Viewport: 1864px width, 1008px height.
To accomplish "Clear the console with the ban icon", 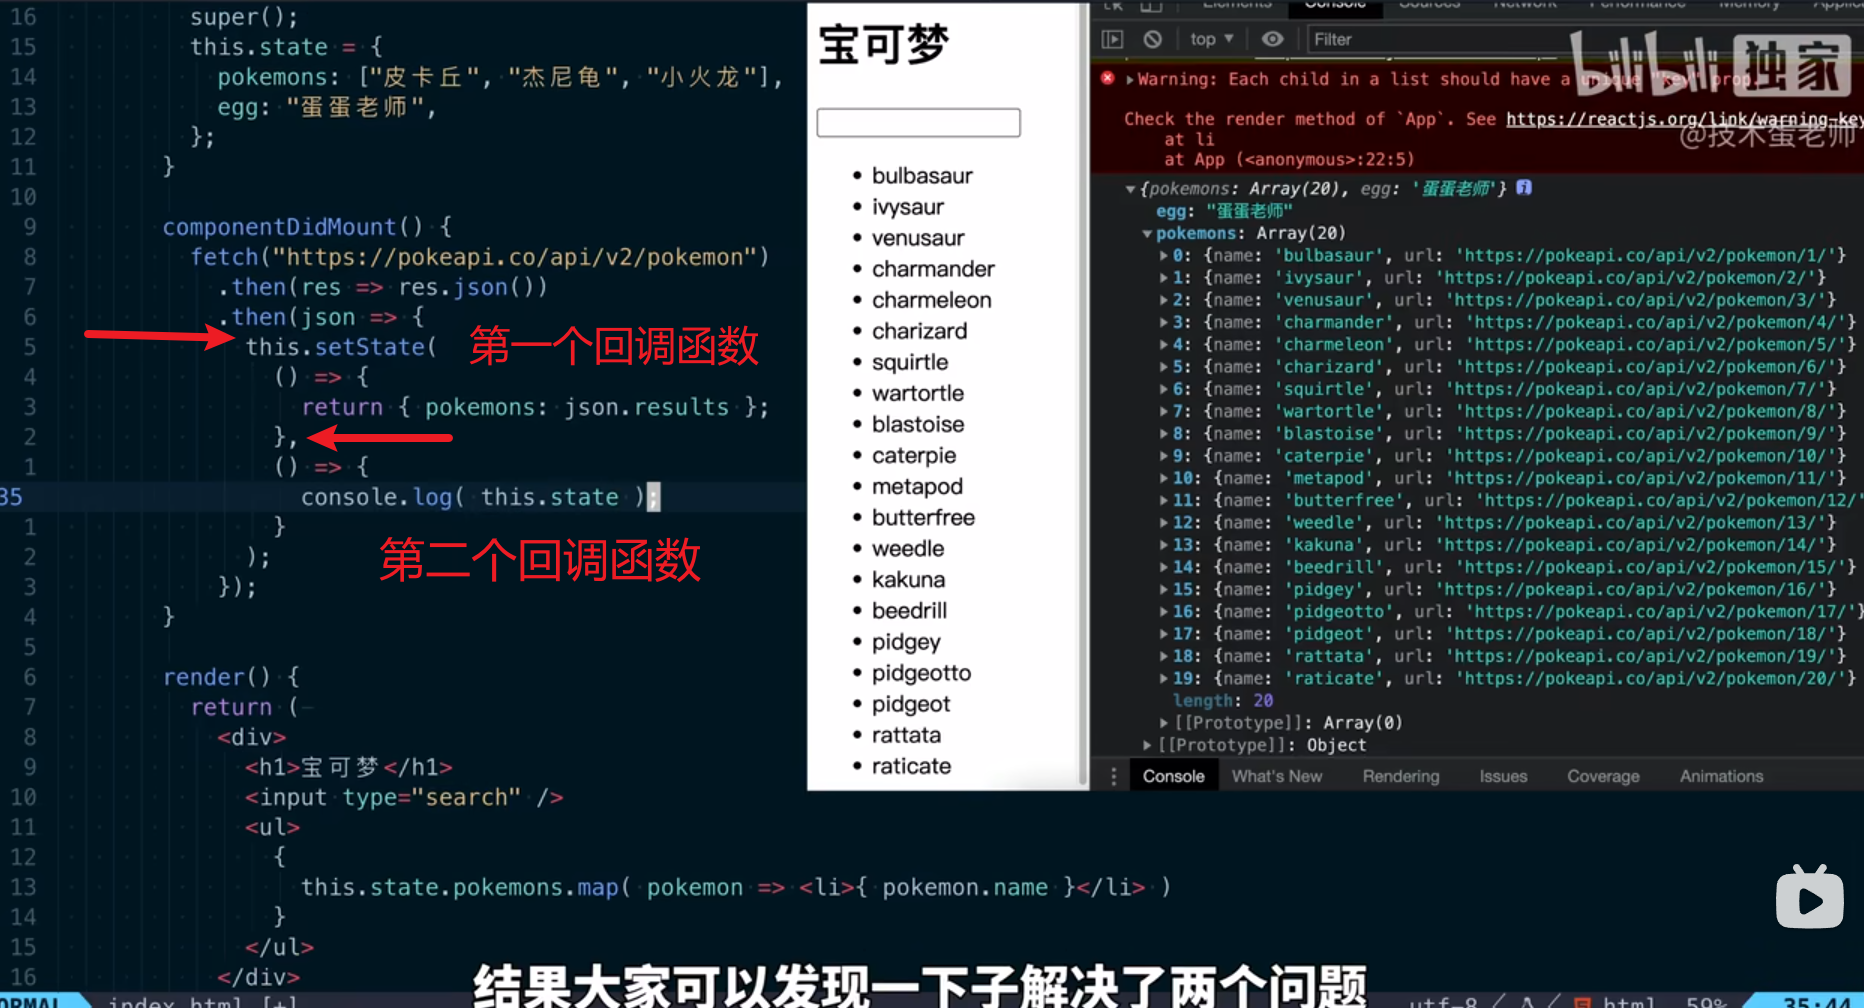I will [x=1153, y=39].
